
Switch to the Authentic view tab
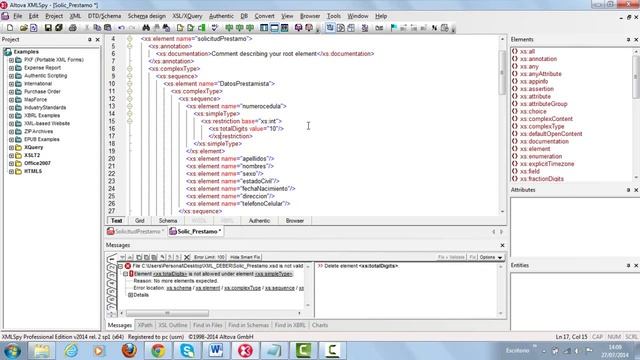point(259,220)
